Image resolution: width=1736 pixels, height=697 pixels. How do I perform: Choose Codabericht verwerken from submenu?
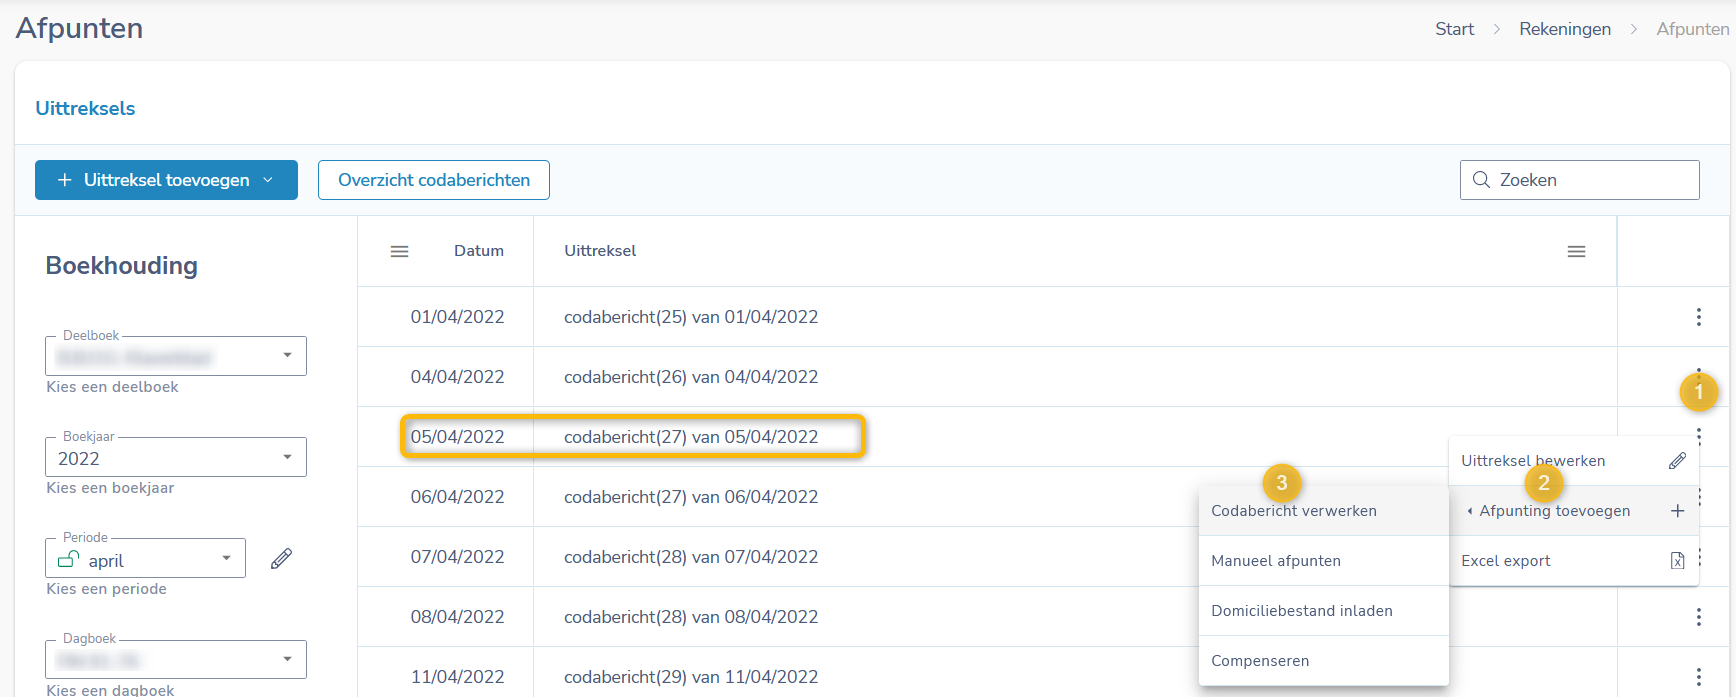click(1323, 511)
